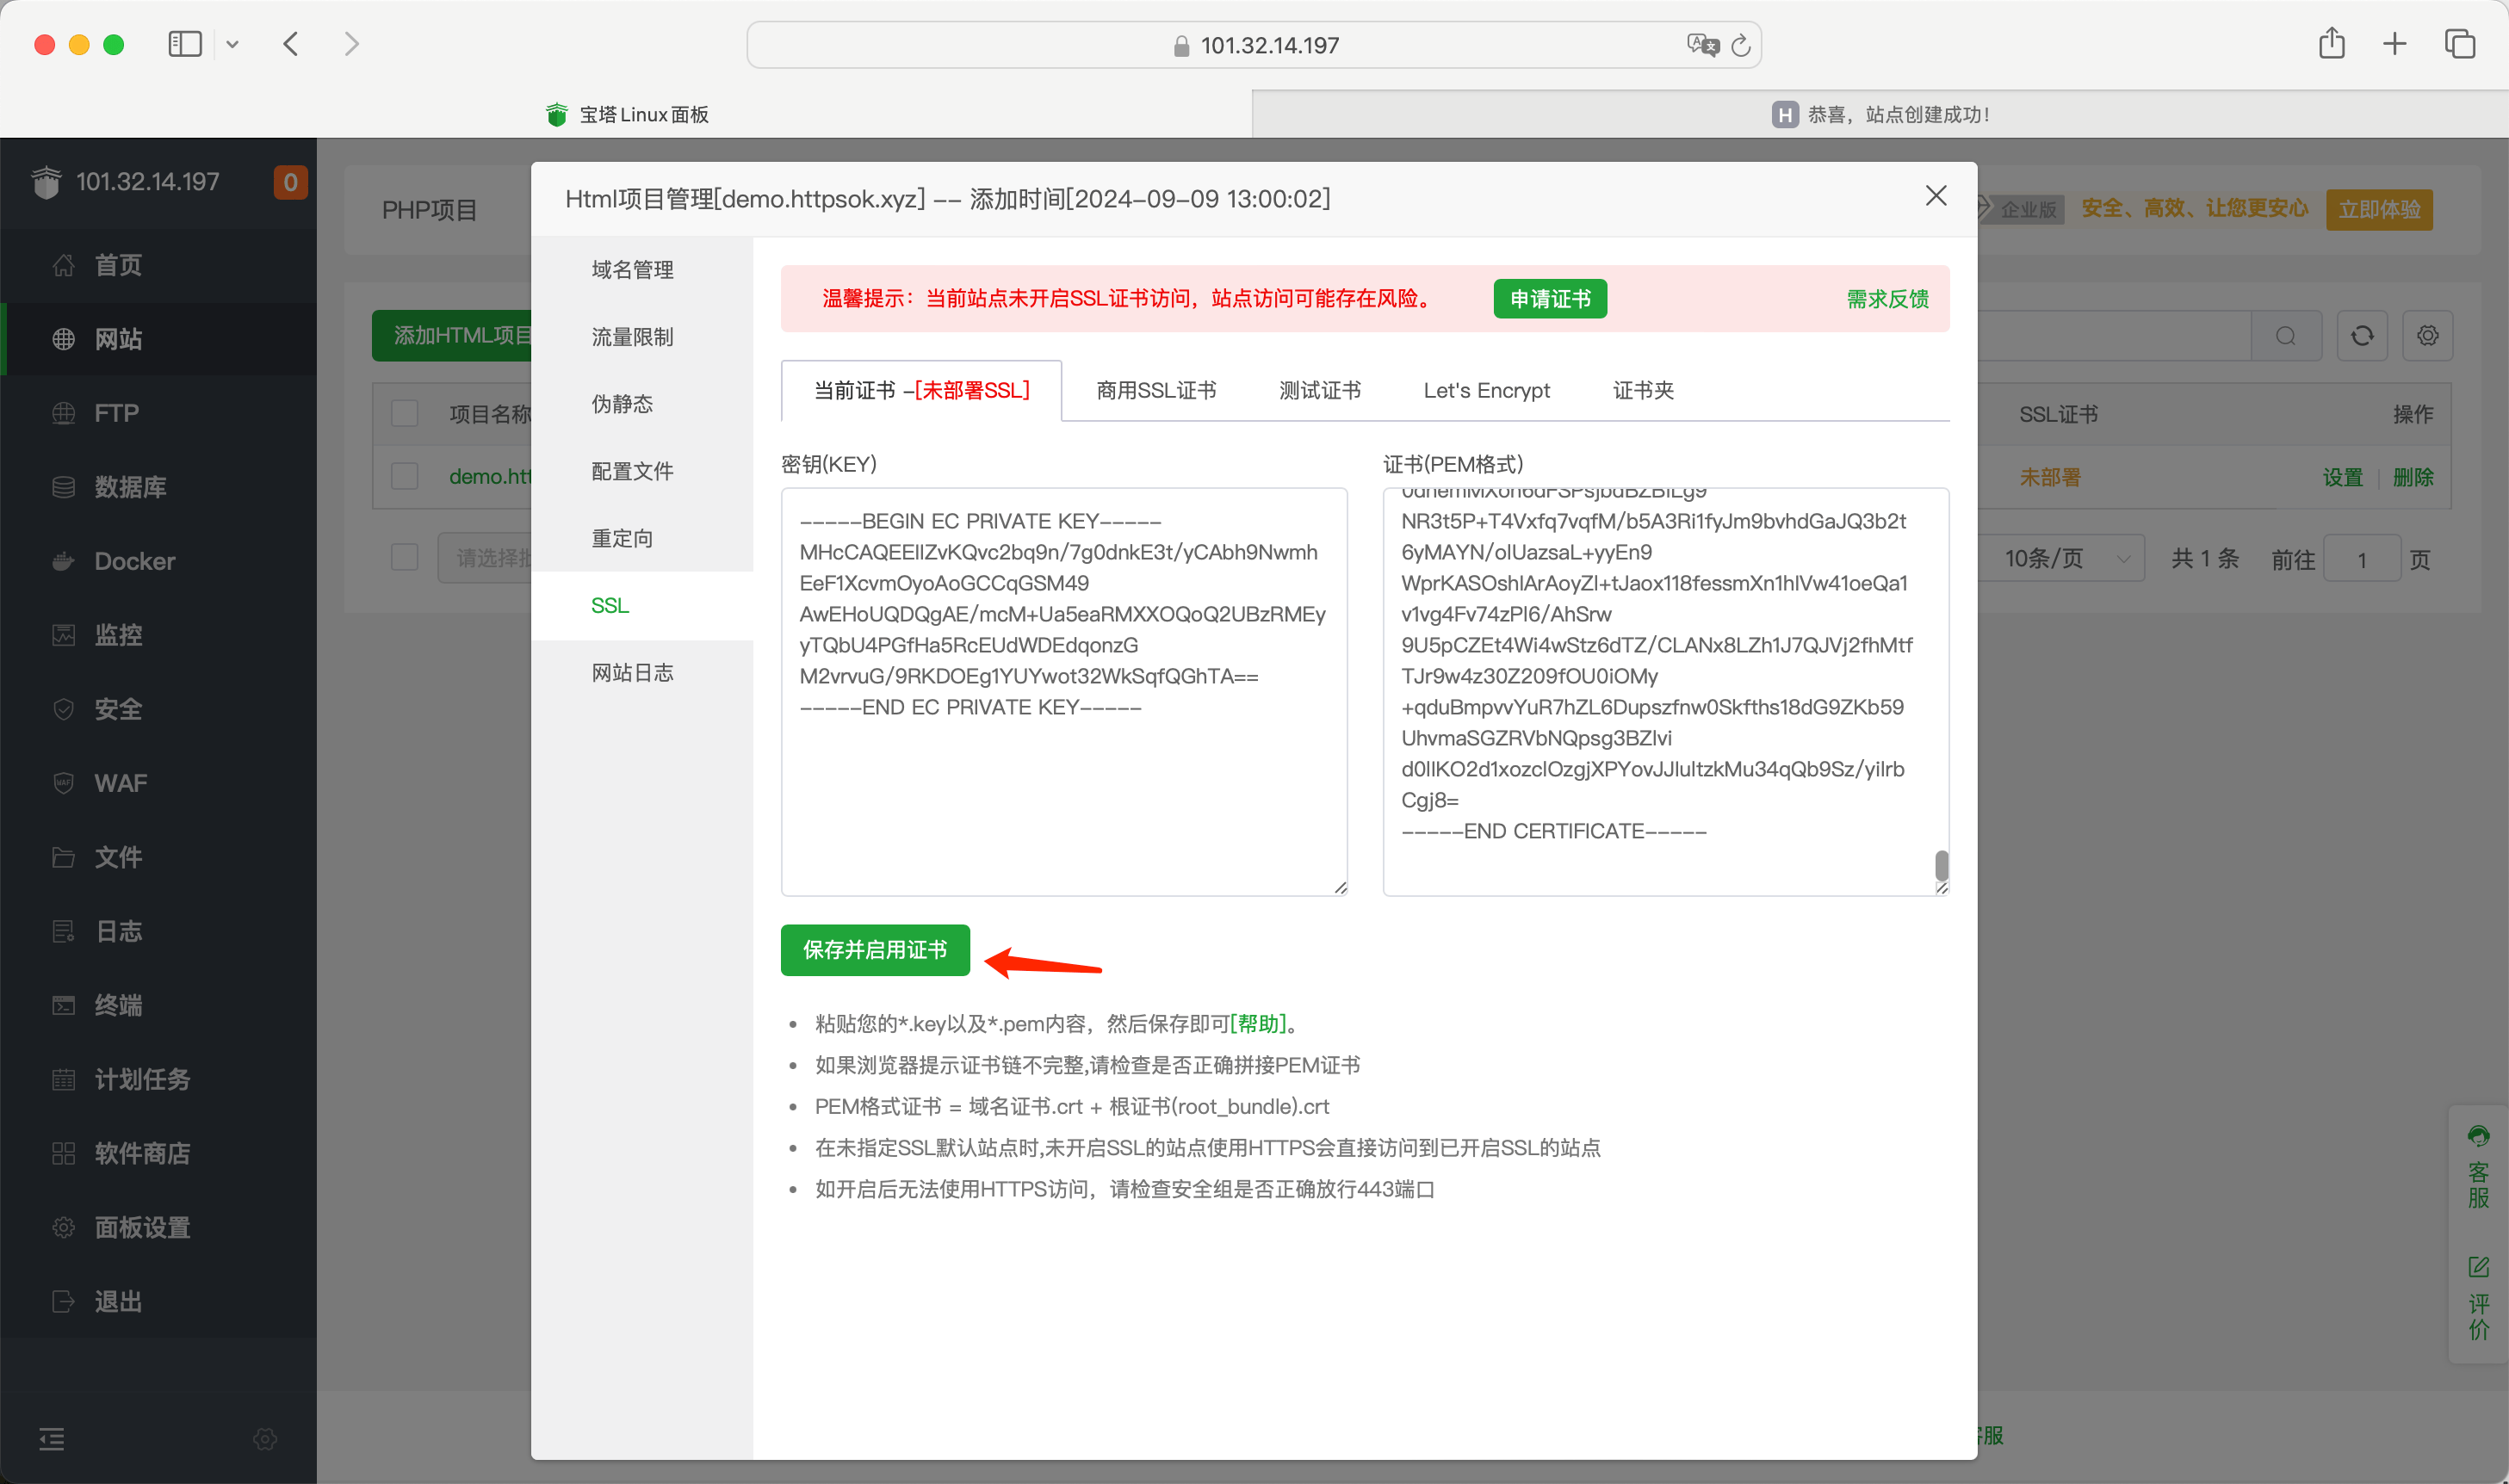Check the demo.httpsok.xyz row checkbox
The width and height of the screenshot is (2509, 1484).
coord(404,476)
